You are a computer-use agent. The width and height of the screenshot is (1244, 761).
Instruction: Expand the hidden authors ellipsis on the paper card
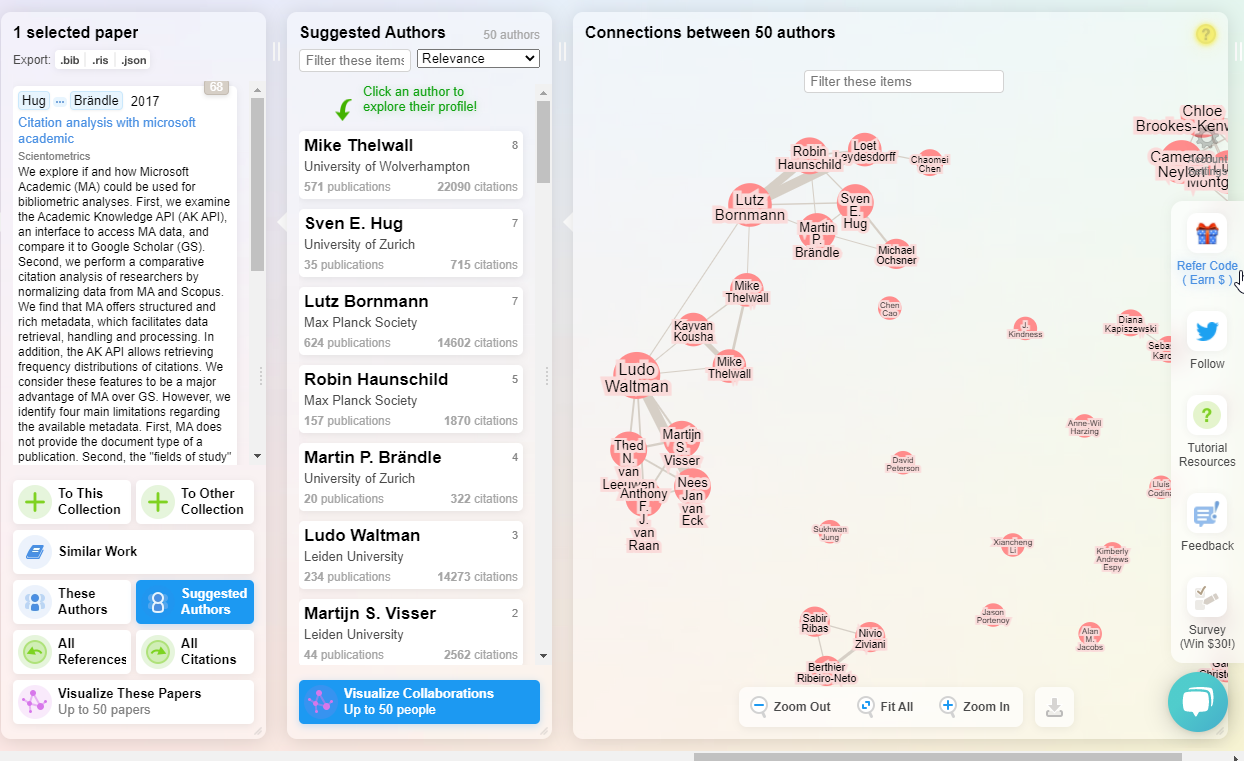60,101
